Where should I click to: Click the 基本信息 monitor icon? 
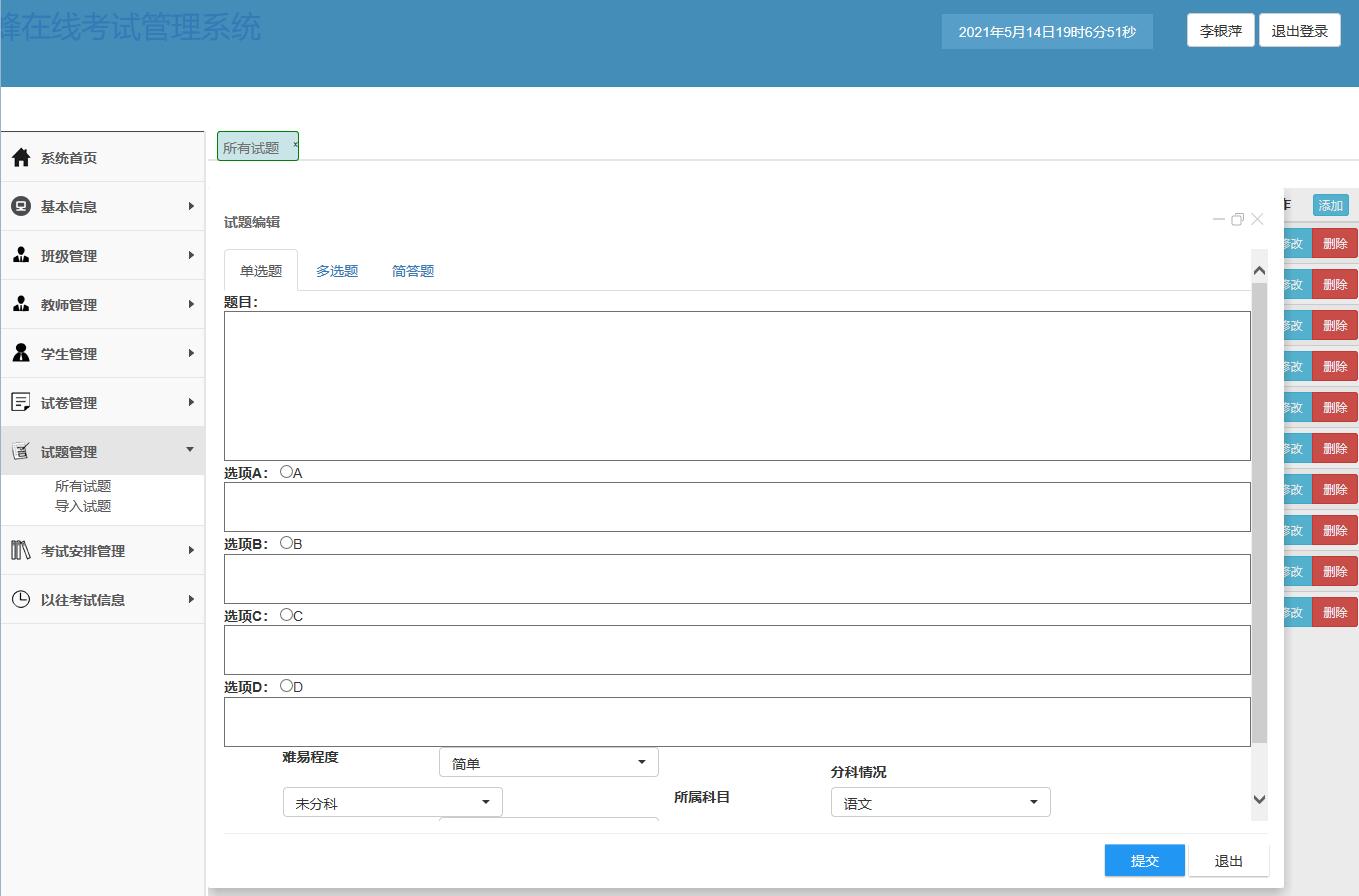pos(21,206)
